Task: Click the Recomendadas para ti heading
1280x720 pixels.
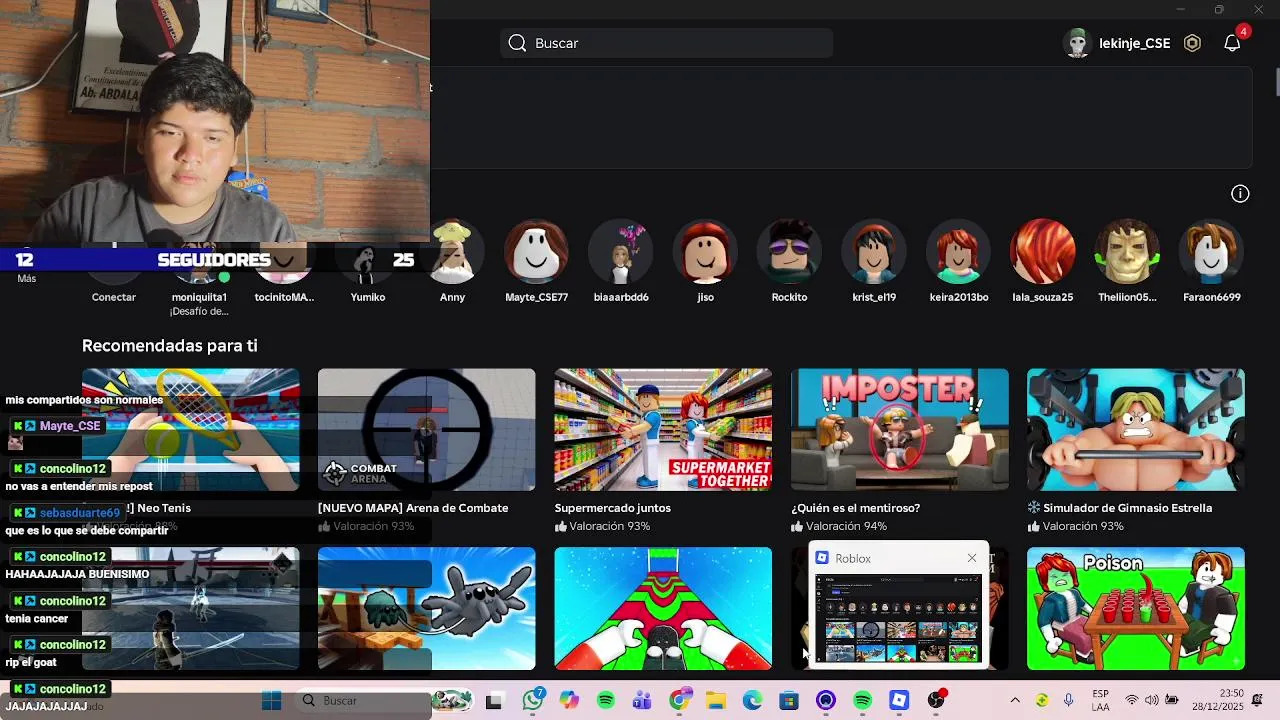Action: tap(169, 346)
